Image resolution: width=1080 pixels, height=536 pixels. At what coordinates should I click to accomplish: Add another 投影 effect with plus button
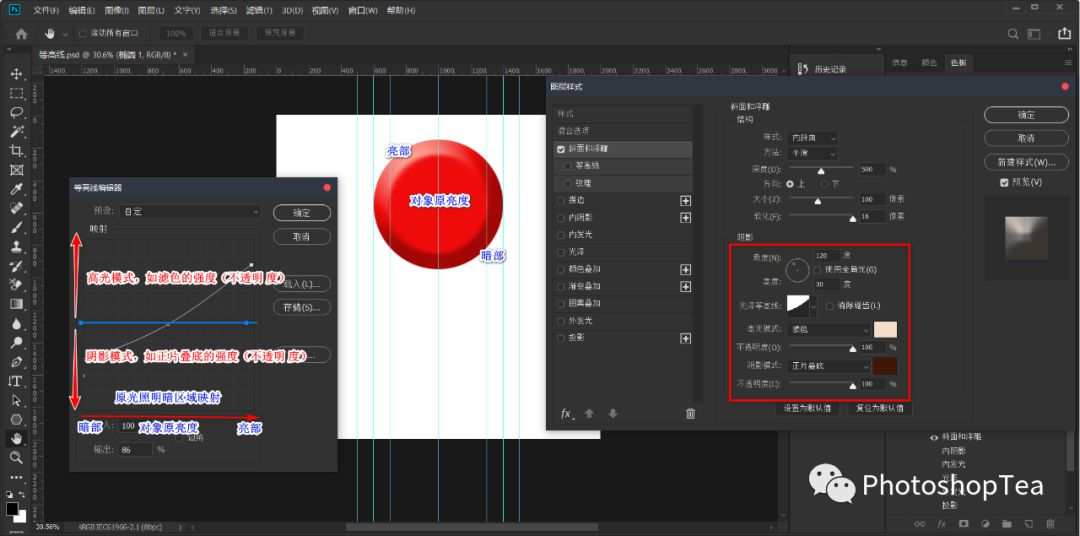click(x=685, y=338)
